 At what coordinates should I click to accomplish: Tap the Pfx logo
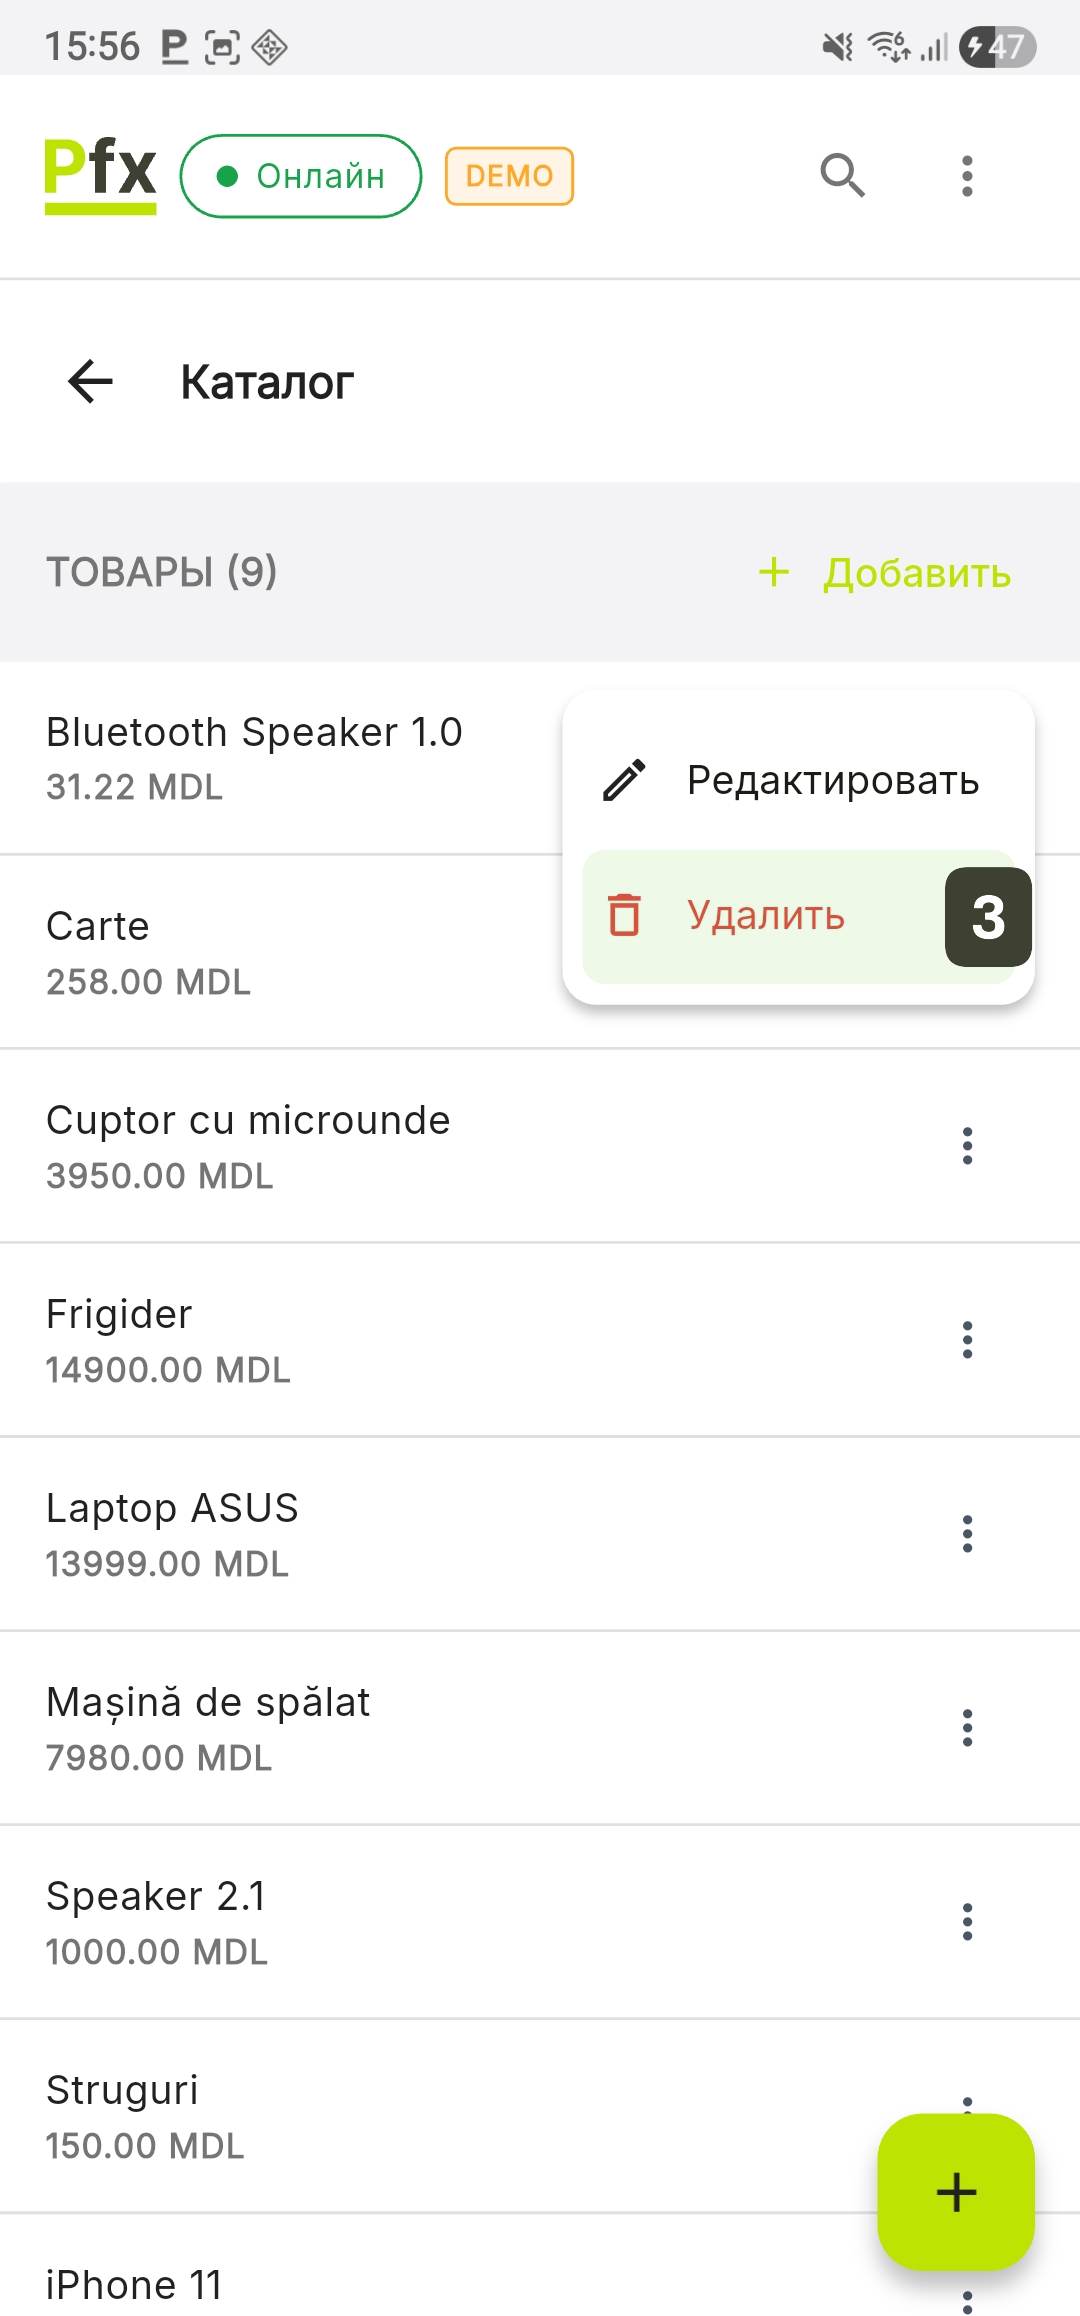[100, 175]
